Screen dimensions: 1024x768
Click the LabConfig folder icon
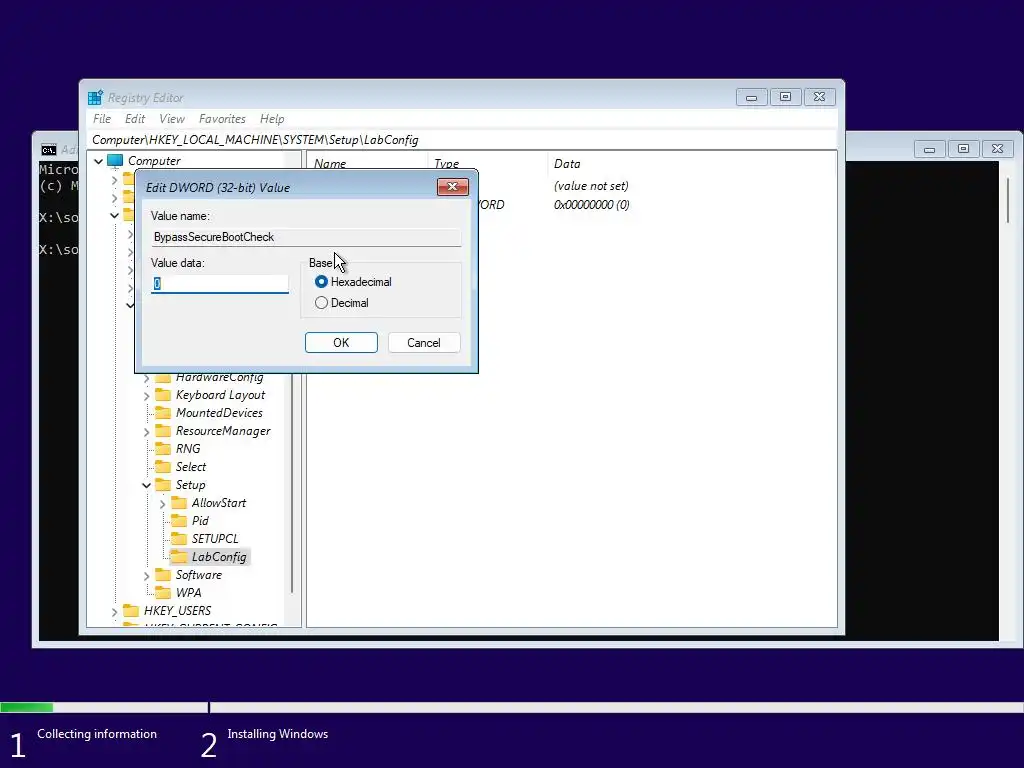coord(179,556)
